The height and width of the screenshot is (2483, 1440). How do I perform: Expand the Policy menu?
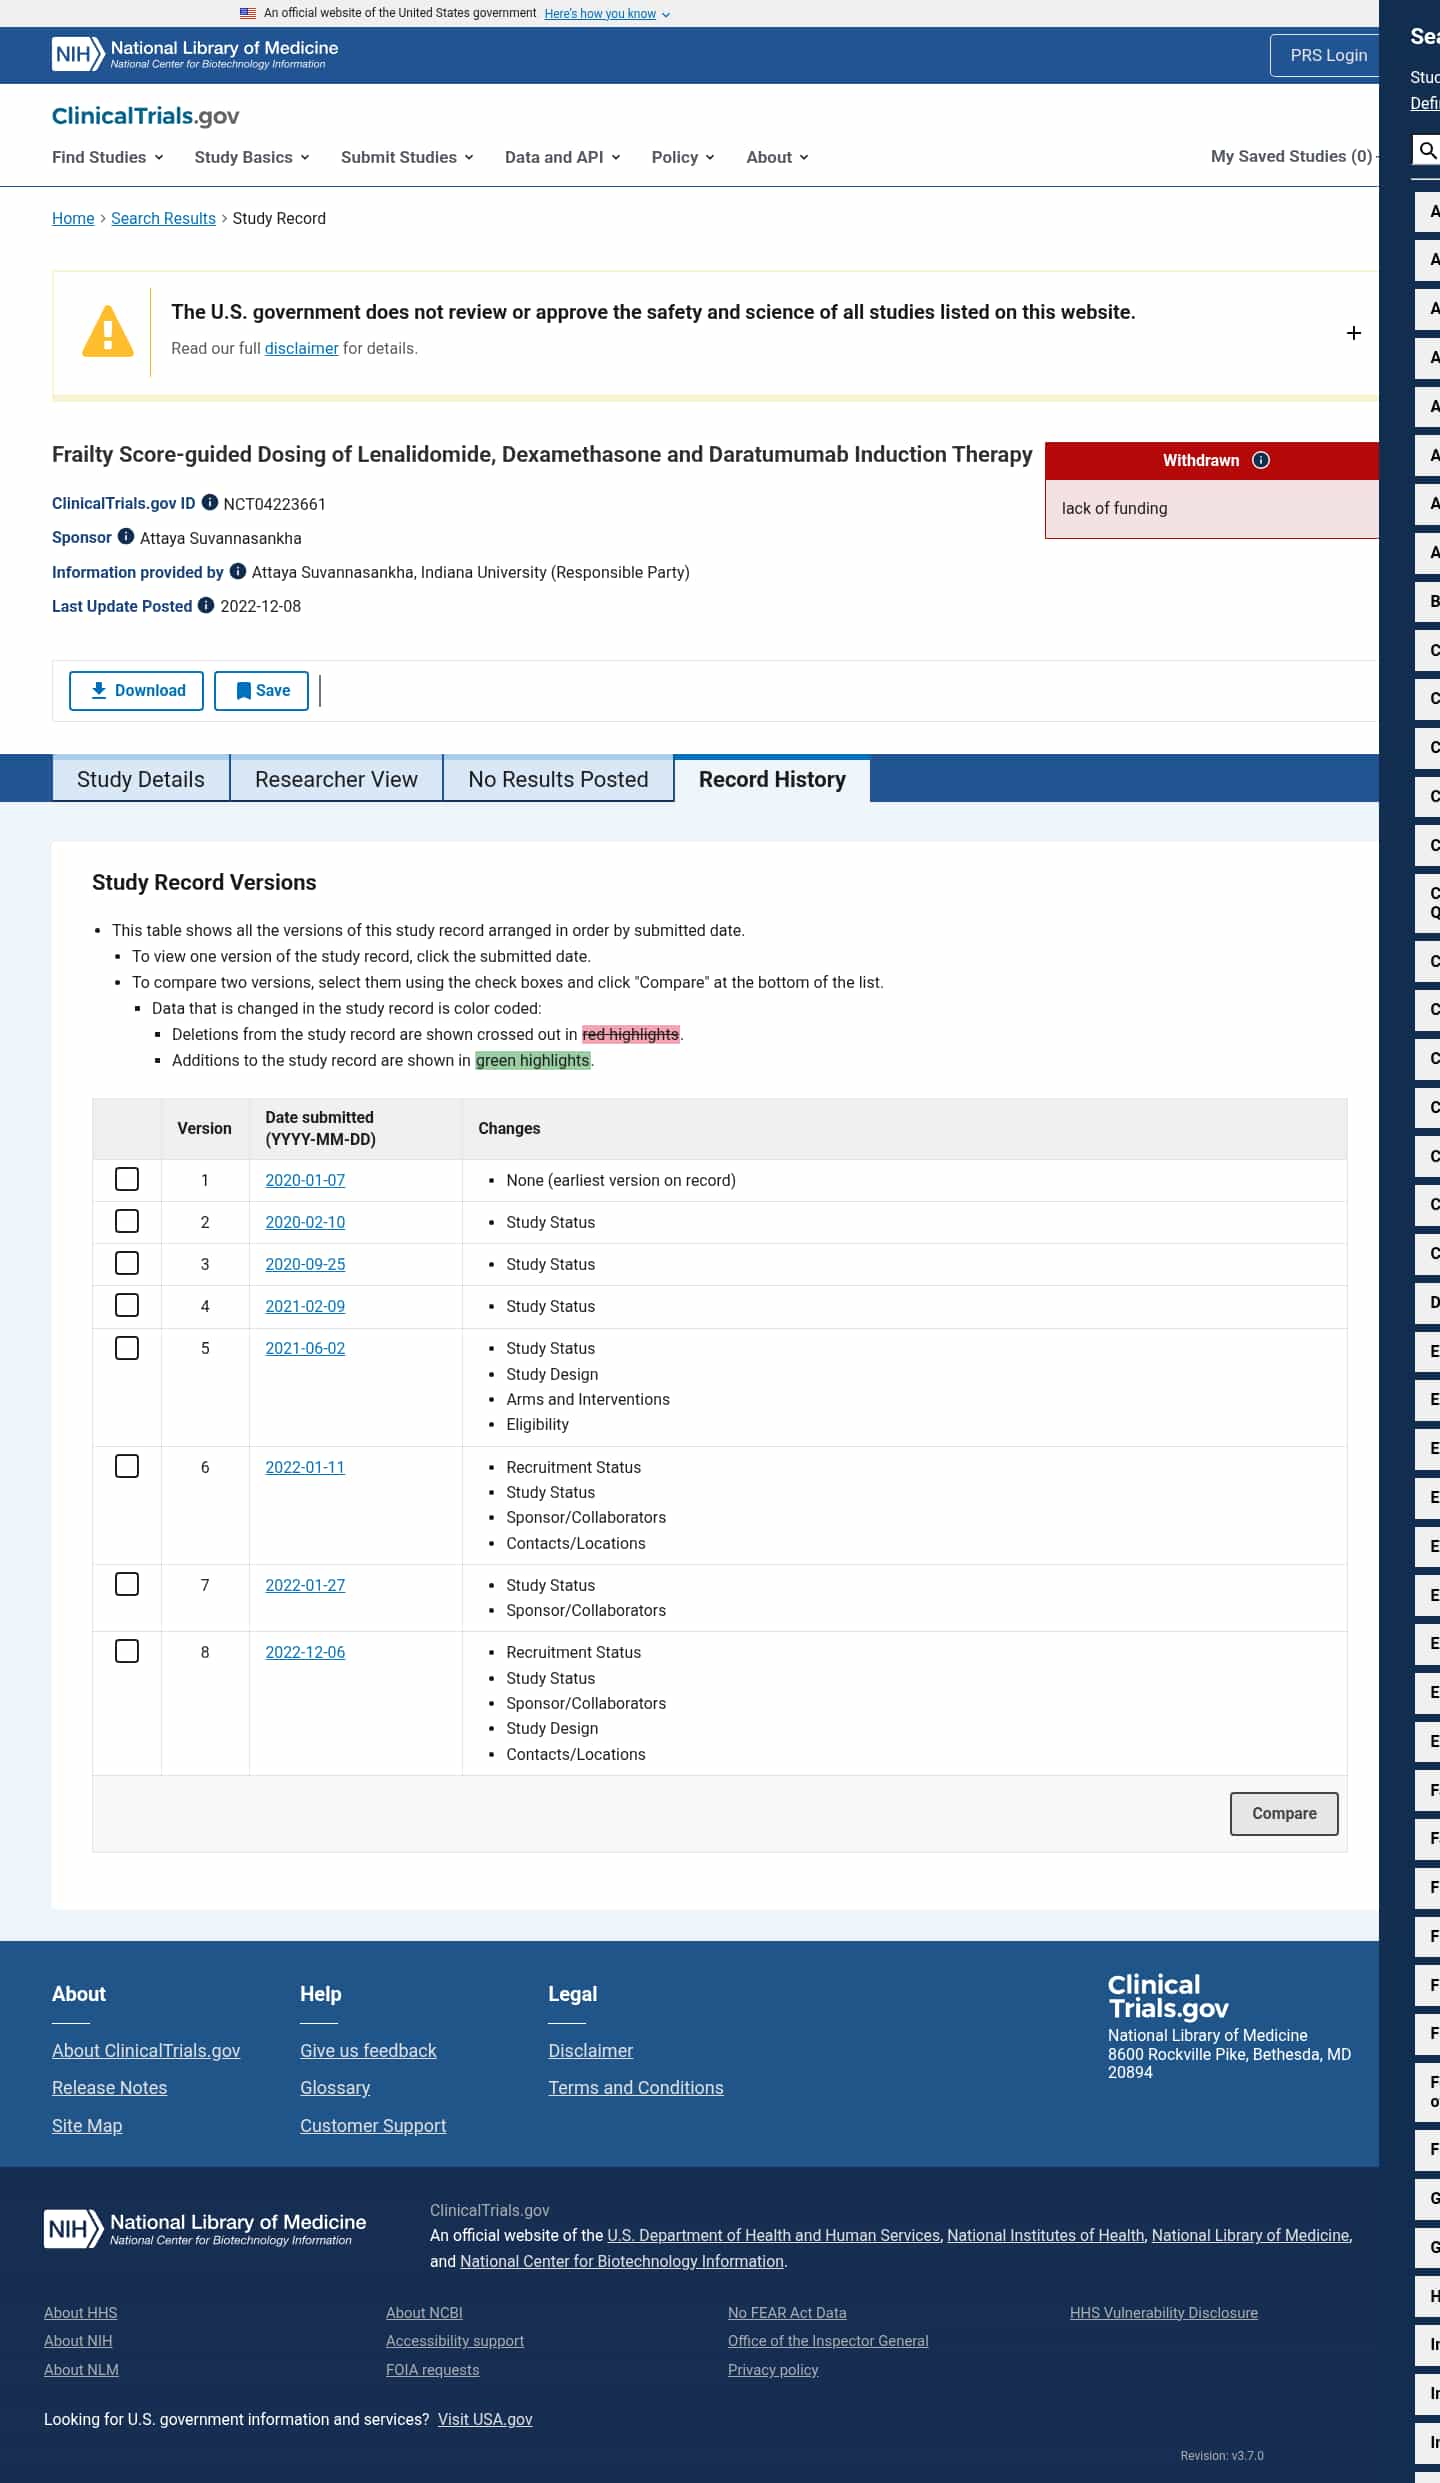click(x=683, y=157)
